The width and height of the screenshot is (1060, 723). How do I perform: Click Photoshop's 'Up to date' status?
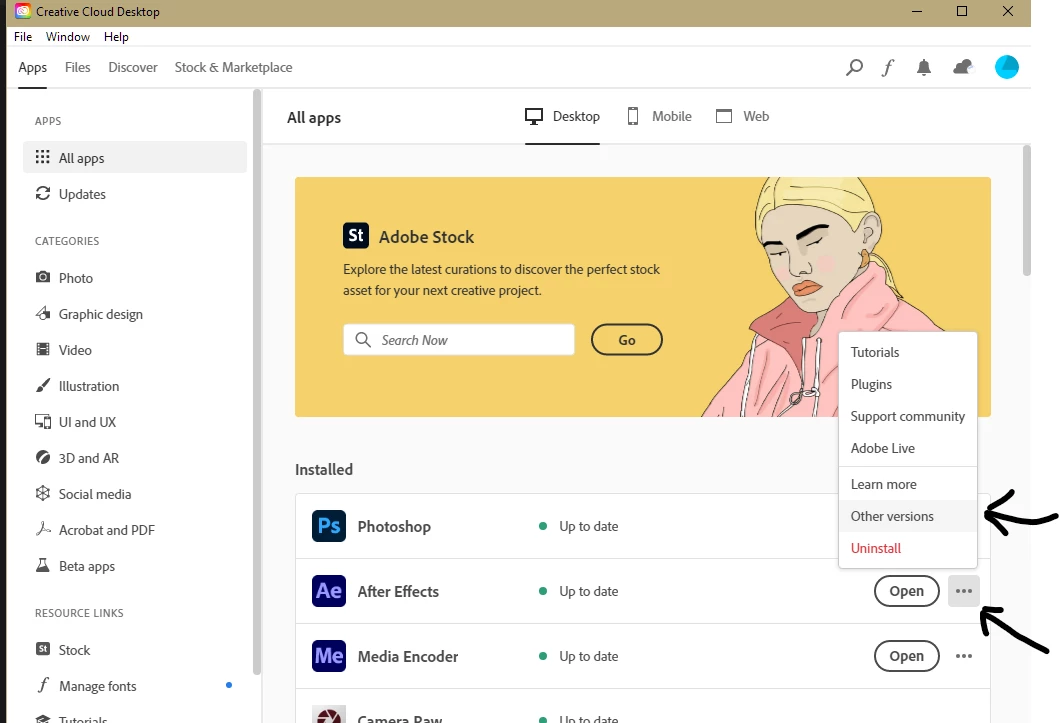588,526
